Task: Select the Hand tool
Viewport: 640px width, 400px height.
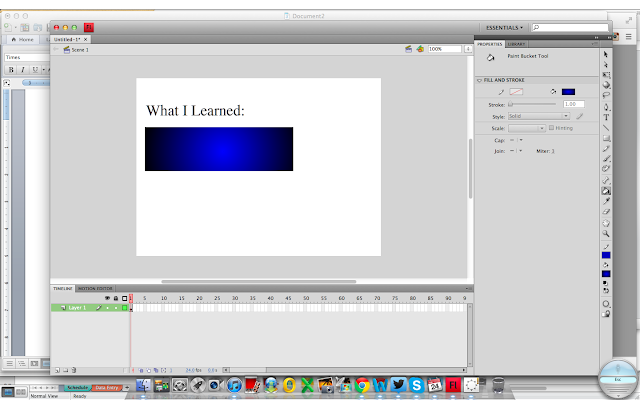Action: click(606, 223)
